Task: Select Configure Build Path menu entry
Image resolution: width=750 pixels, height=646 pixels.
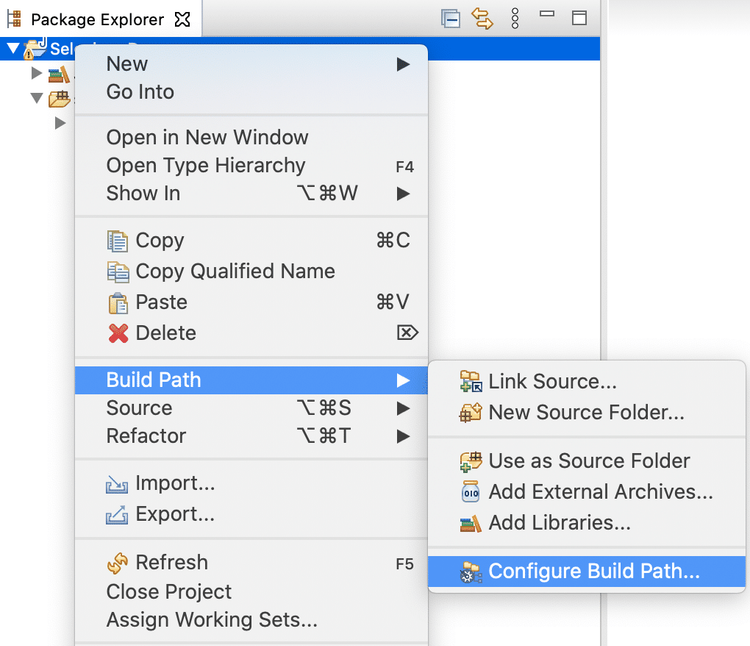Action: (x=593, y=572)
